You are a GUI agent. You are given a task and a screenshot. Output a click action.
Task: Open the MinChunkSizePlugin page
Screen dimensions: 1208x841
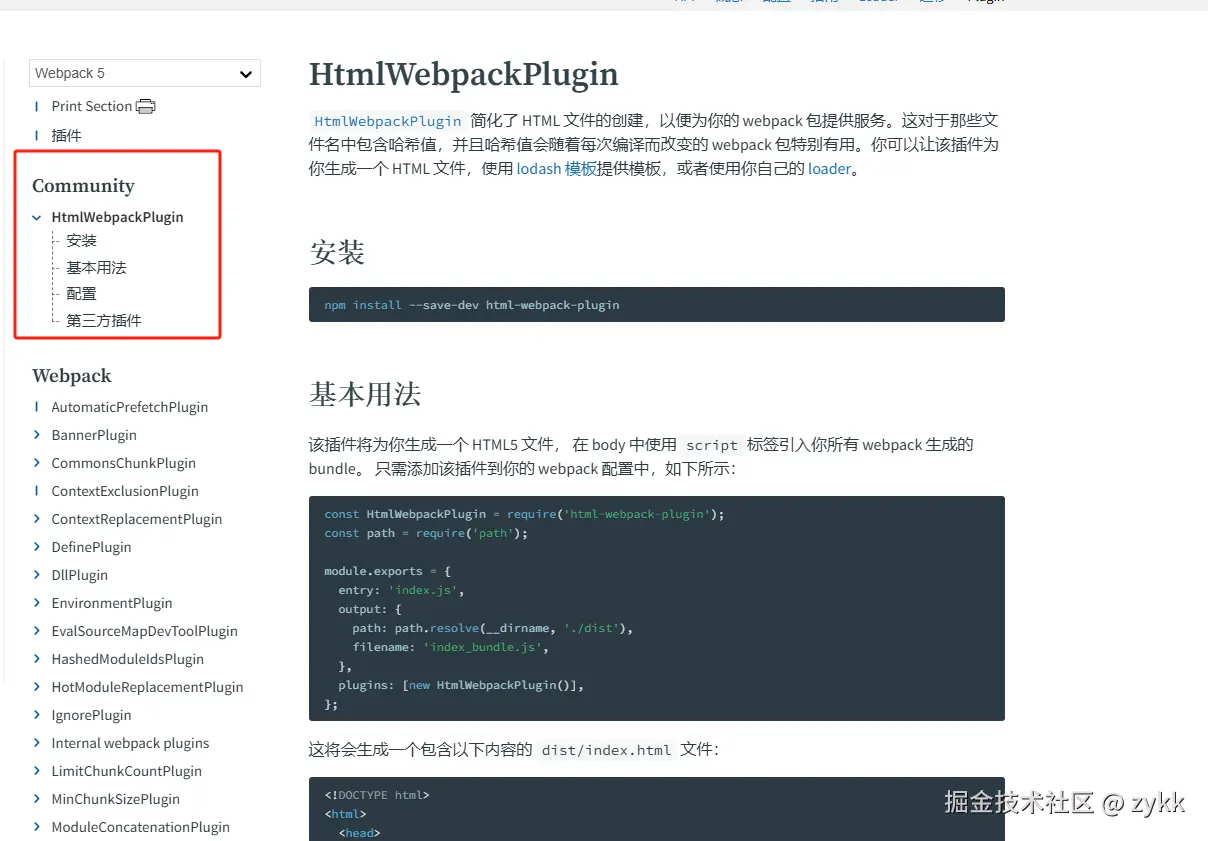pyautogui.click(x=116, y=799)
